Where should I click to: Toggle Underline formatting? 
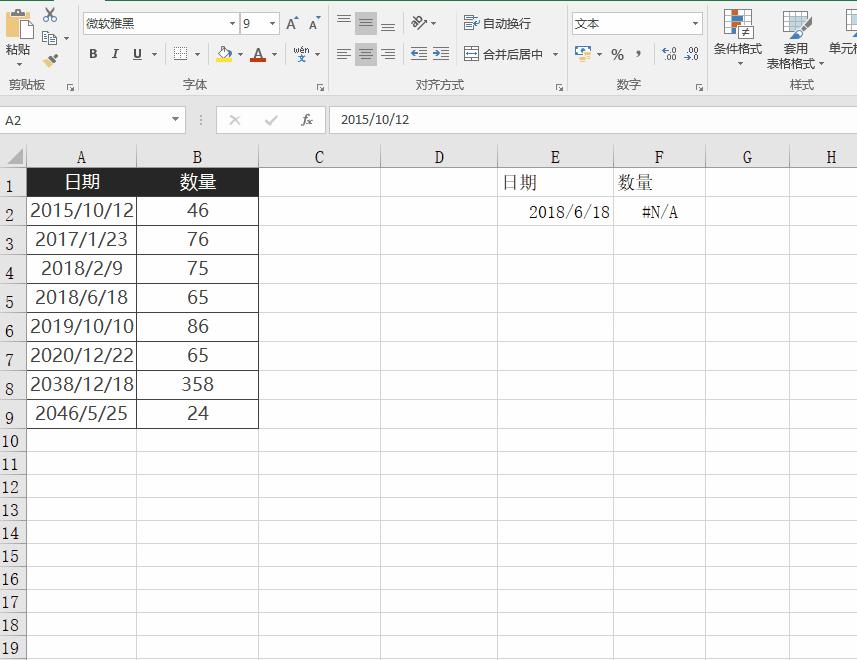137,54
